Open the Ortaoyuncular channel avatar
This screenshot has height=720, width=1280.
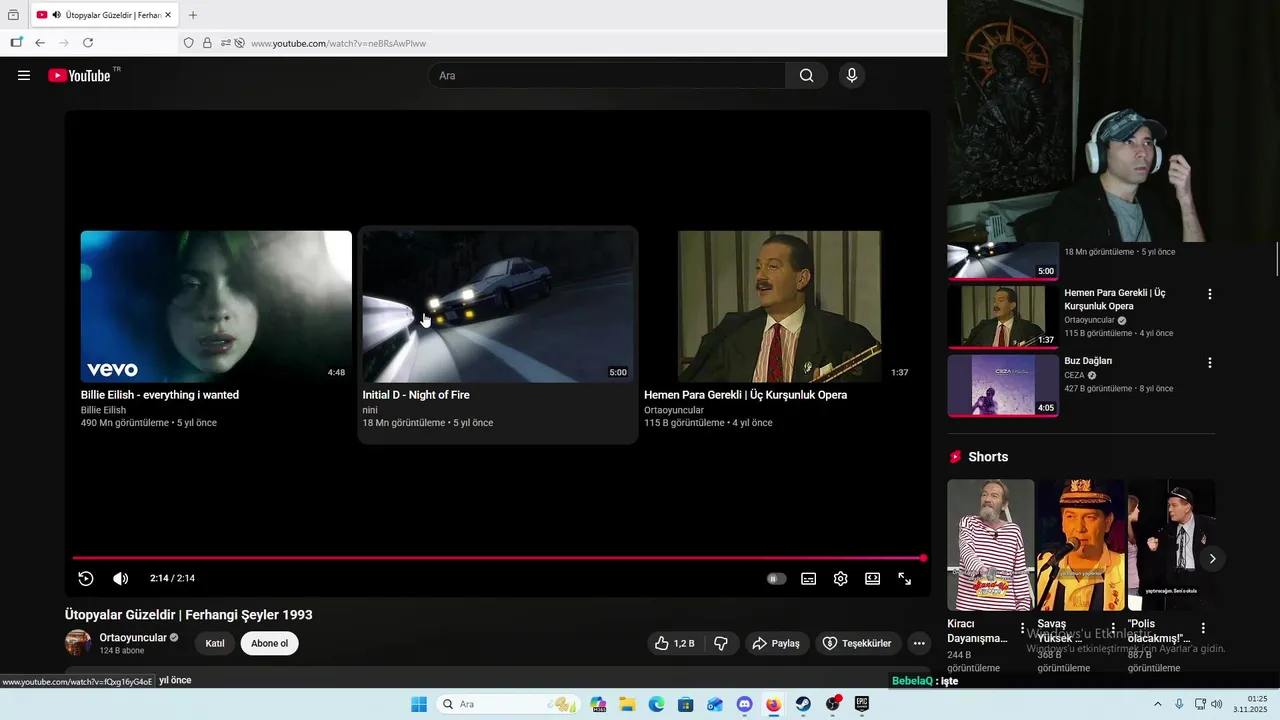coord(78,643)
